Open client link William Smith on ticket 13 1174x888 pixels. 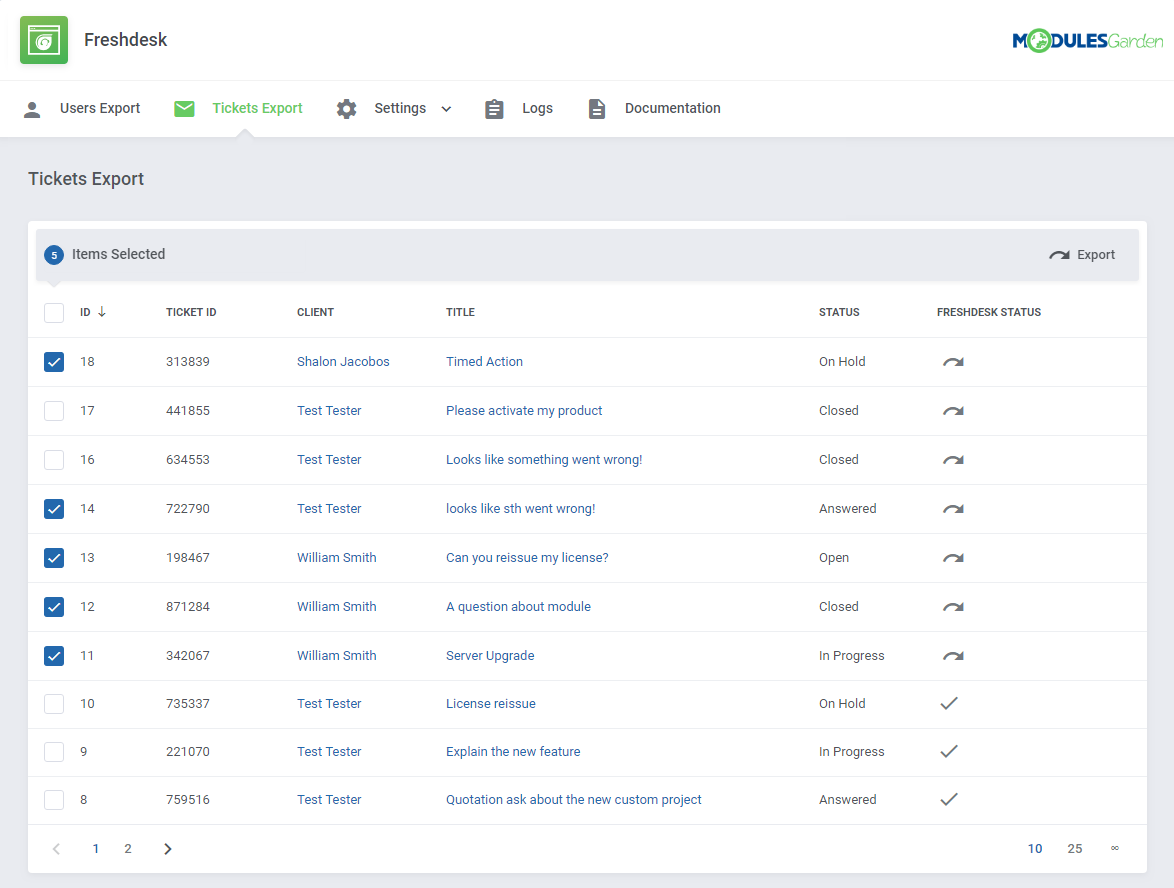pyautogui.click(x=337, y=557)
